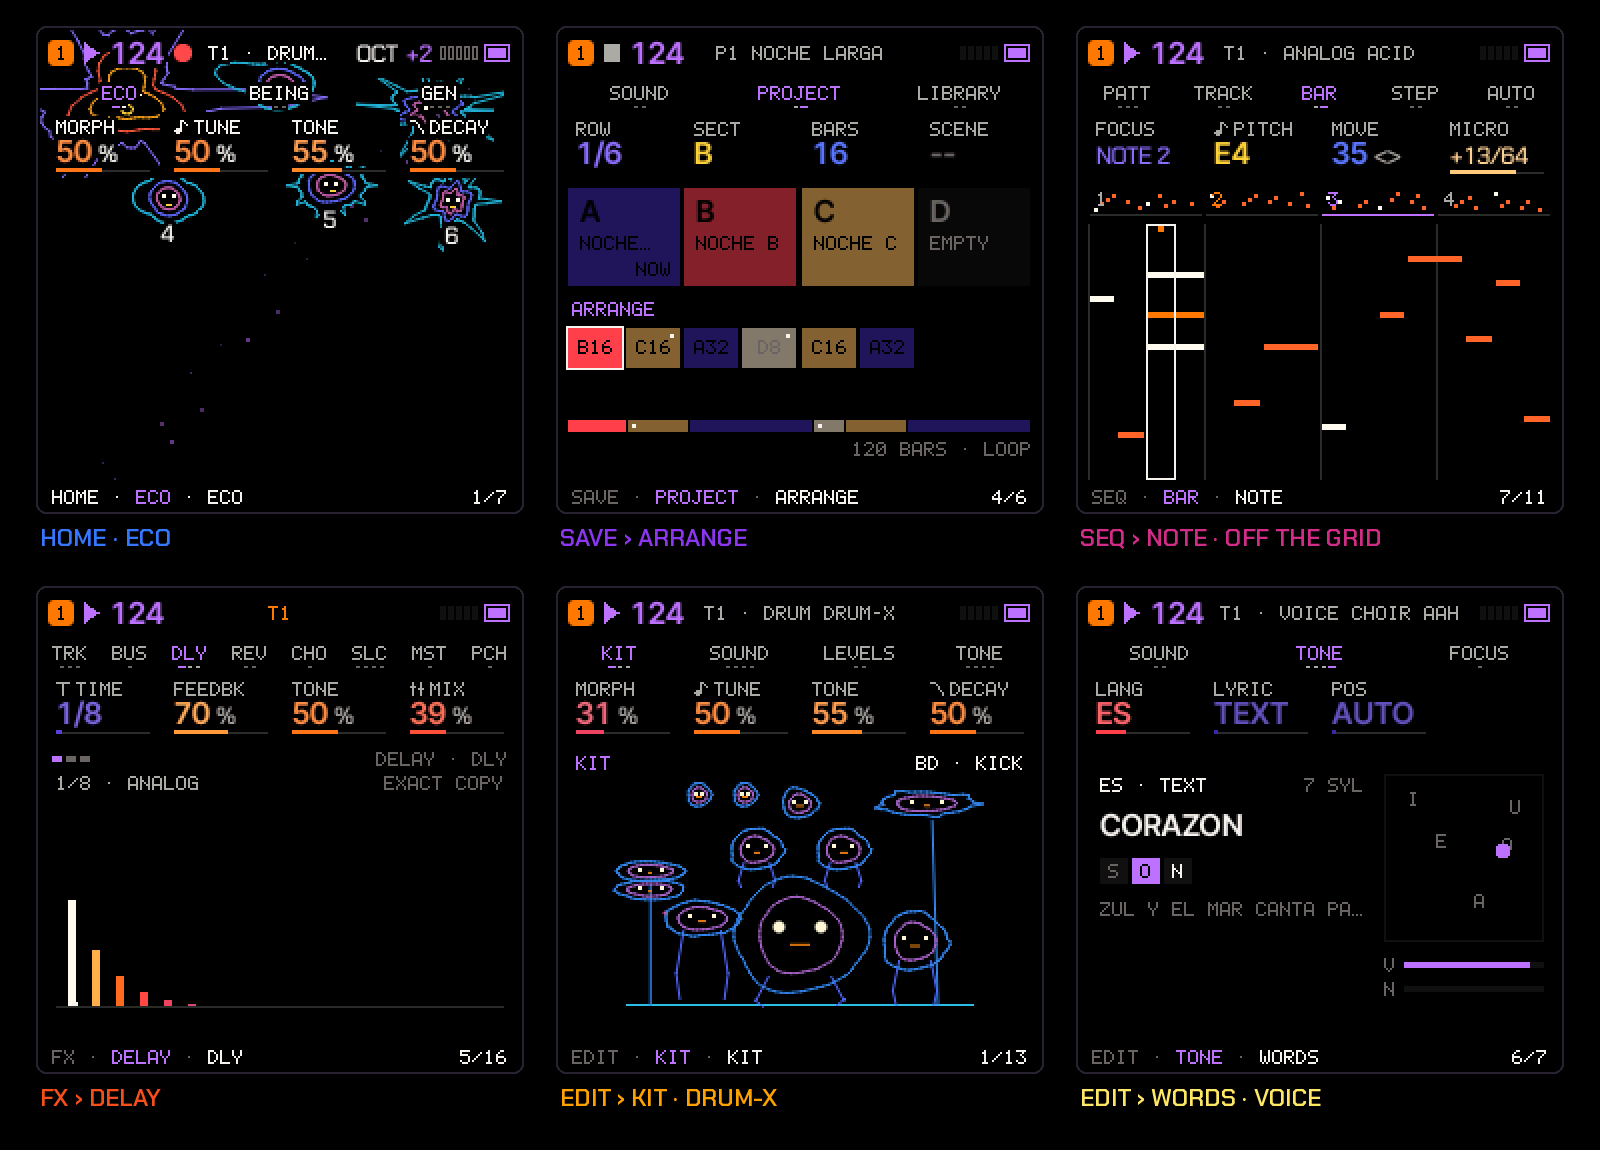Click SAVE in NOCHE LARGA breadcrumb

coord(594,497)
